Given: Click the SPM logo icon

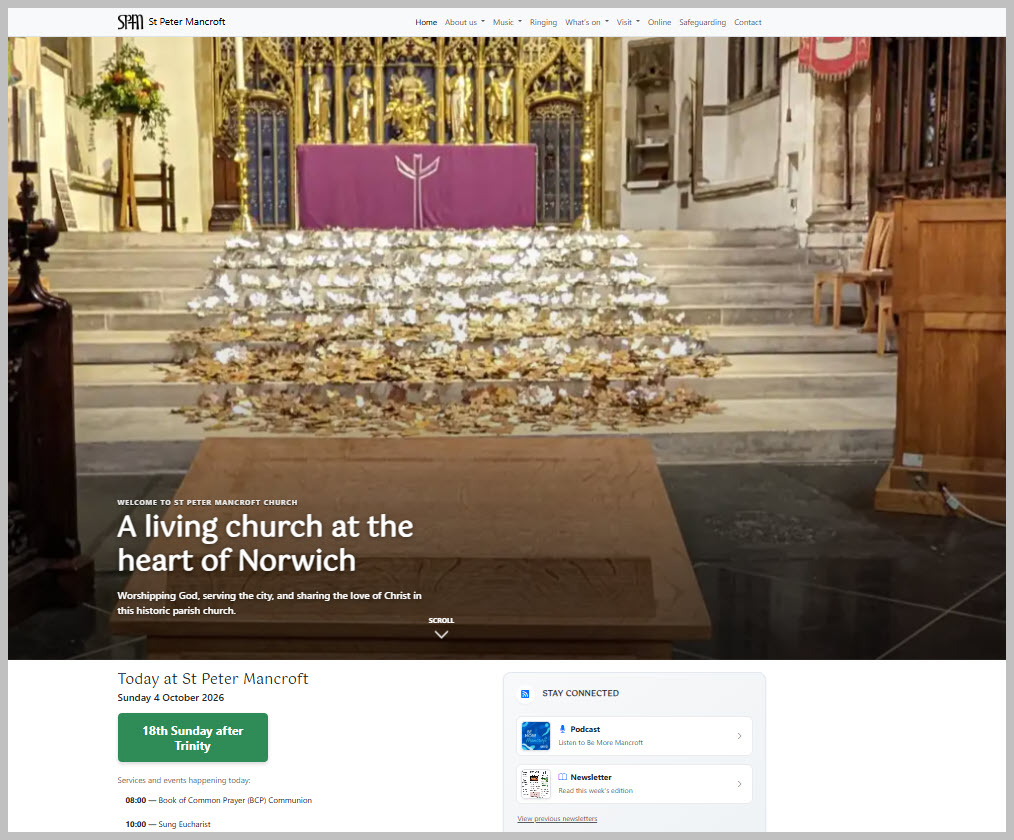Looking at the screenshot, I should (130, 22).
